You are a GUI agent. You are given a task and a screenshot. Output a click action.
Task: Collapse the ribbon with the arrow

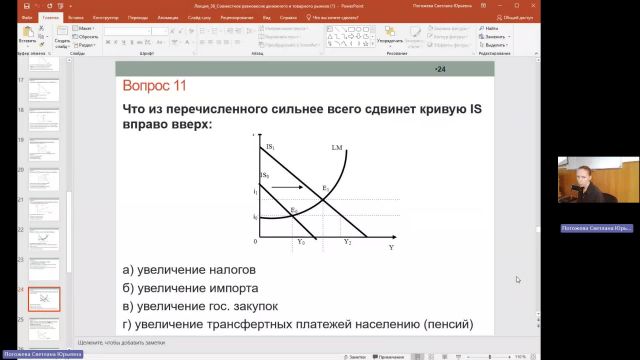pyautogui.click(x=536, y=53)
